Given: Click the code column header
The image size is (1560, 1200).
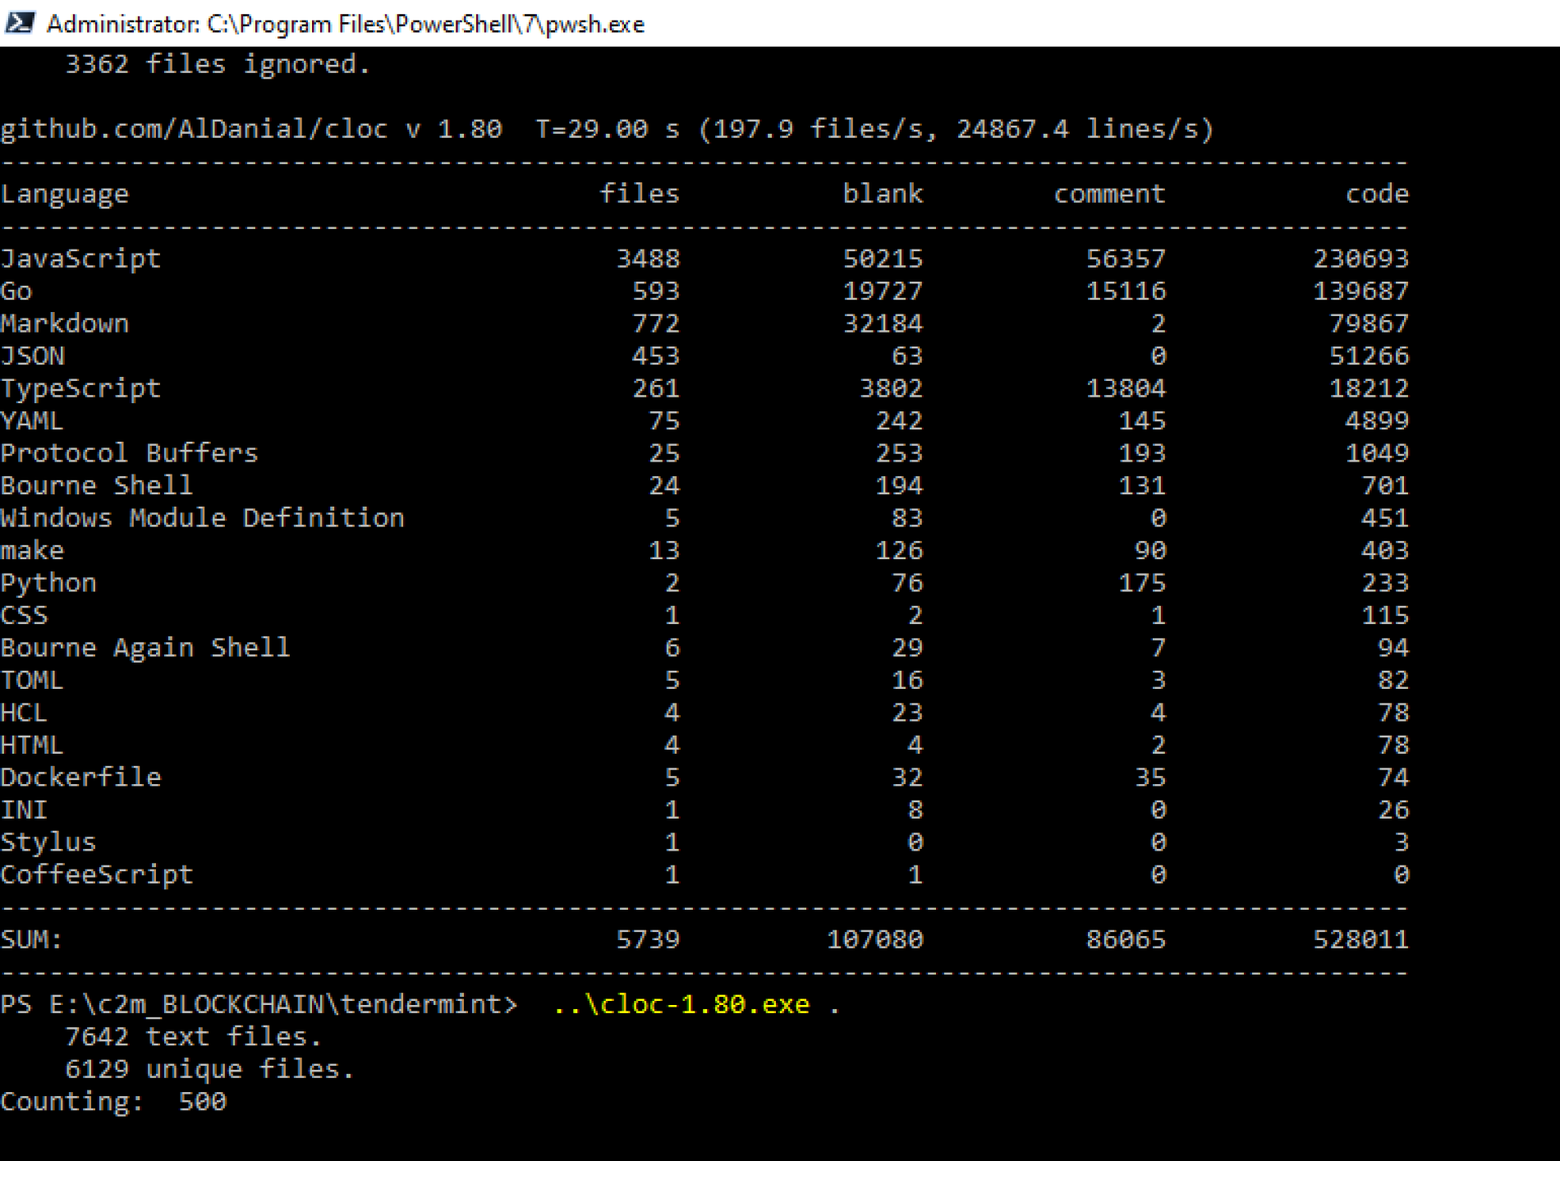Looking at the screenshot, I should click(x=1378, y=193).
